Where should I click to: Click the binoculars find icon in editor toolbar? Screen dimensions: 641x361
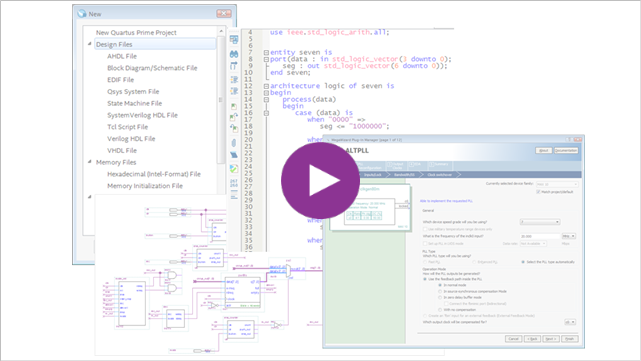[x=234, y=54]
